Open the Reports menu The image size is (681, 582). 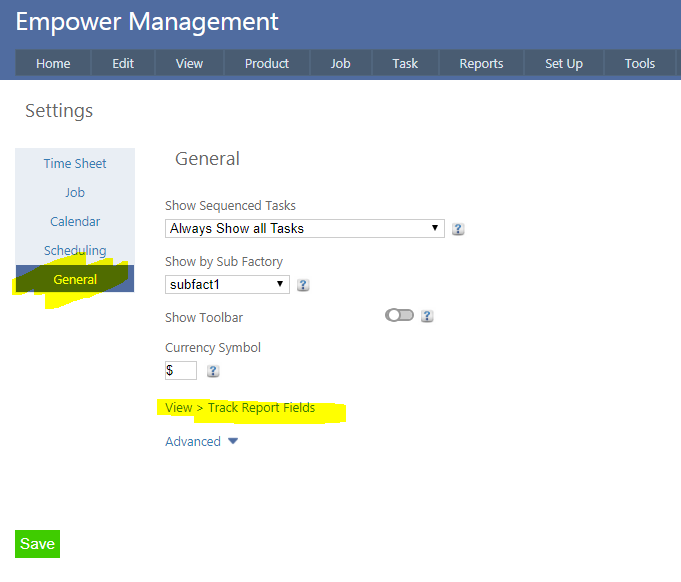(x=481, y=63)
